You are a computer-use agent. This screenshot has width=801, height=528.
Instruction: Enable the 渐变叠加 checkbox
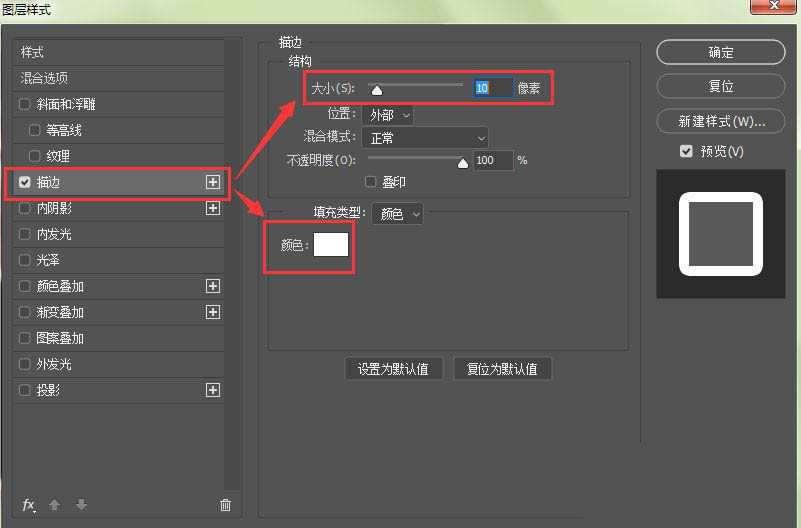tap(24, 312)
